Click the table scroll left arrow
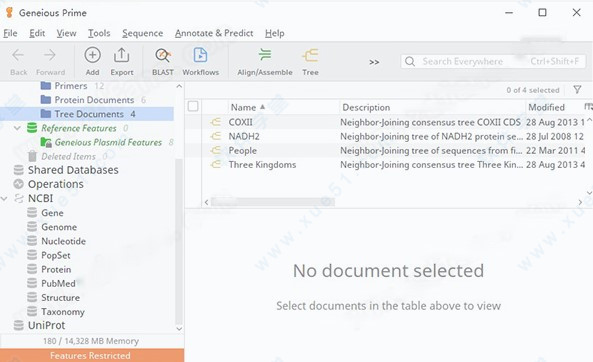This screenshot has width=593, height=362. point(206,202)
